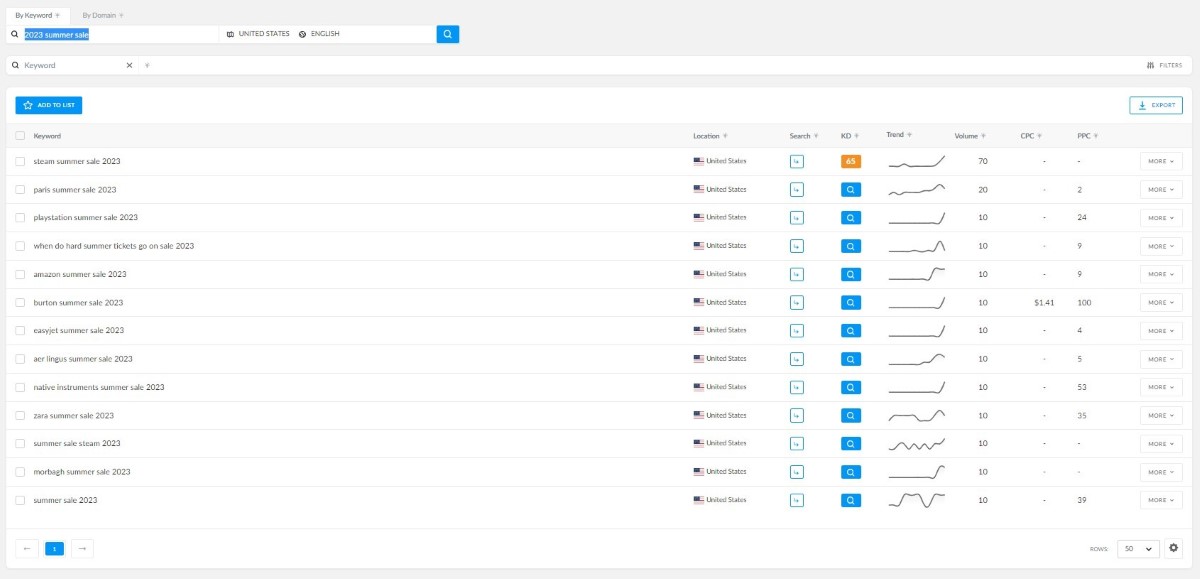Click the $1.41 CPC value

(x=1044, y=302)
